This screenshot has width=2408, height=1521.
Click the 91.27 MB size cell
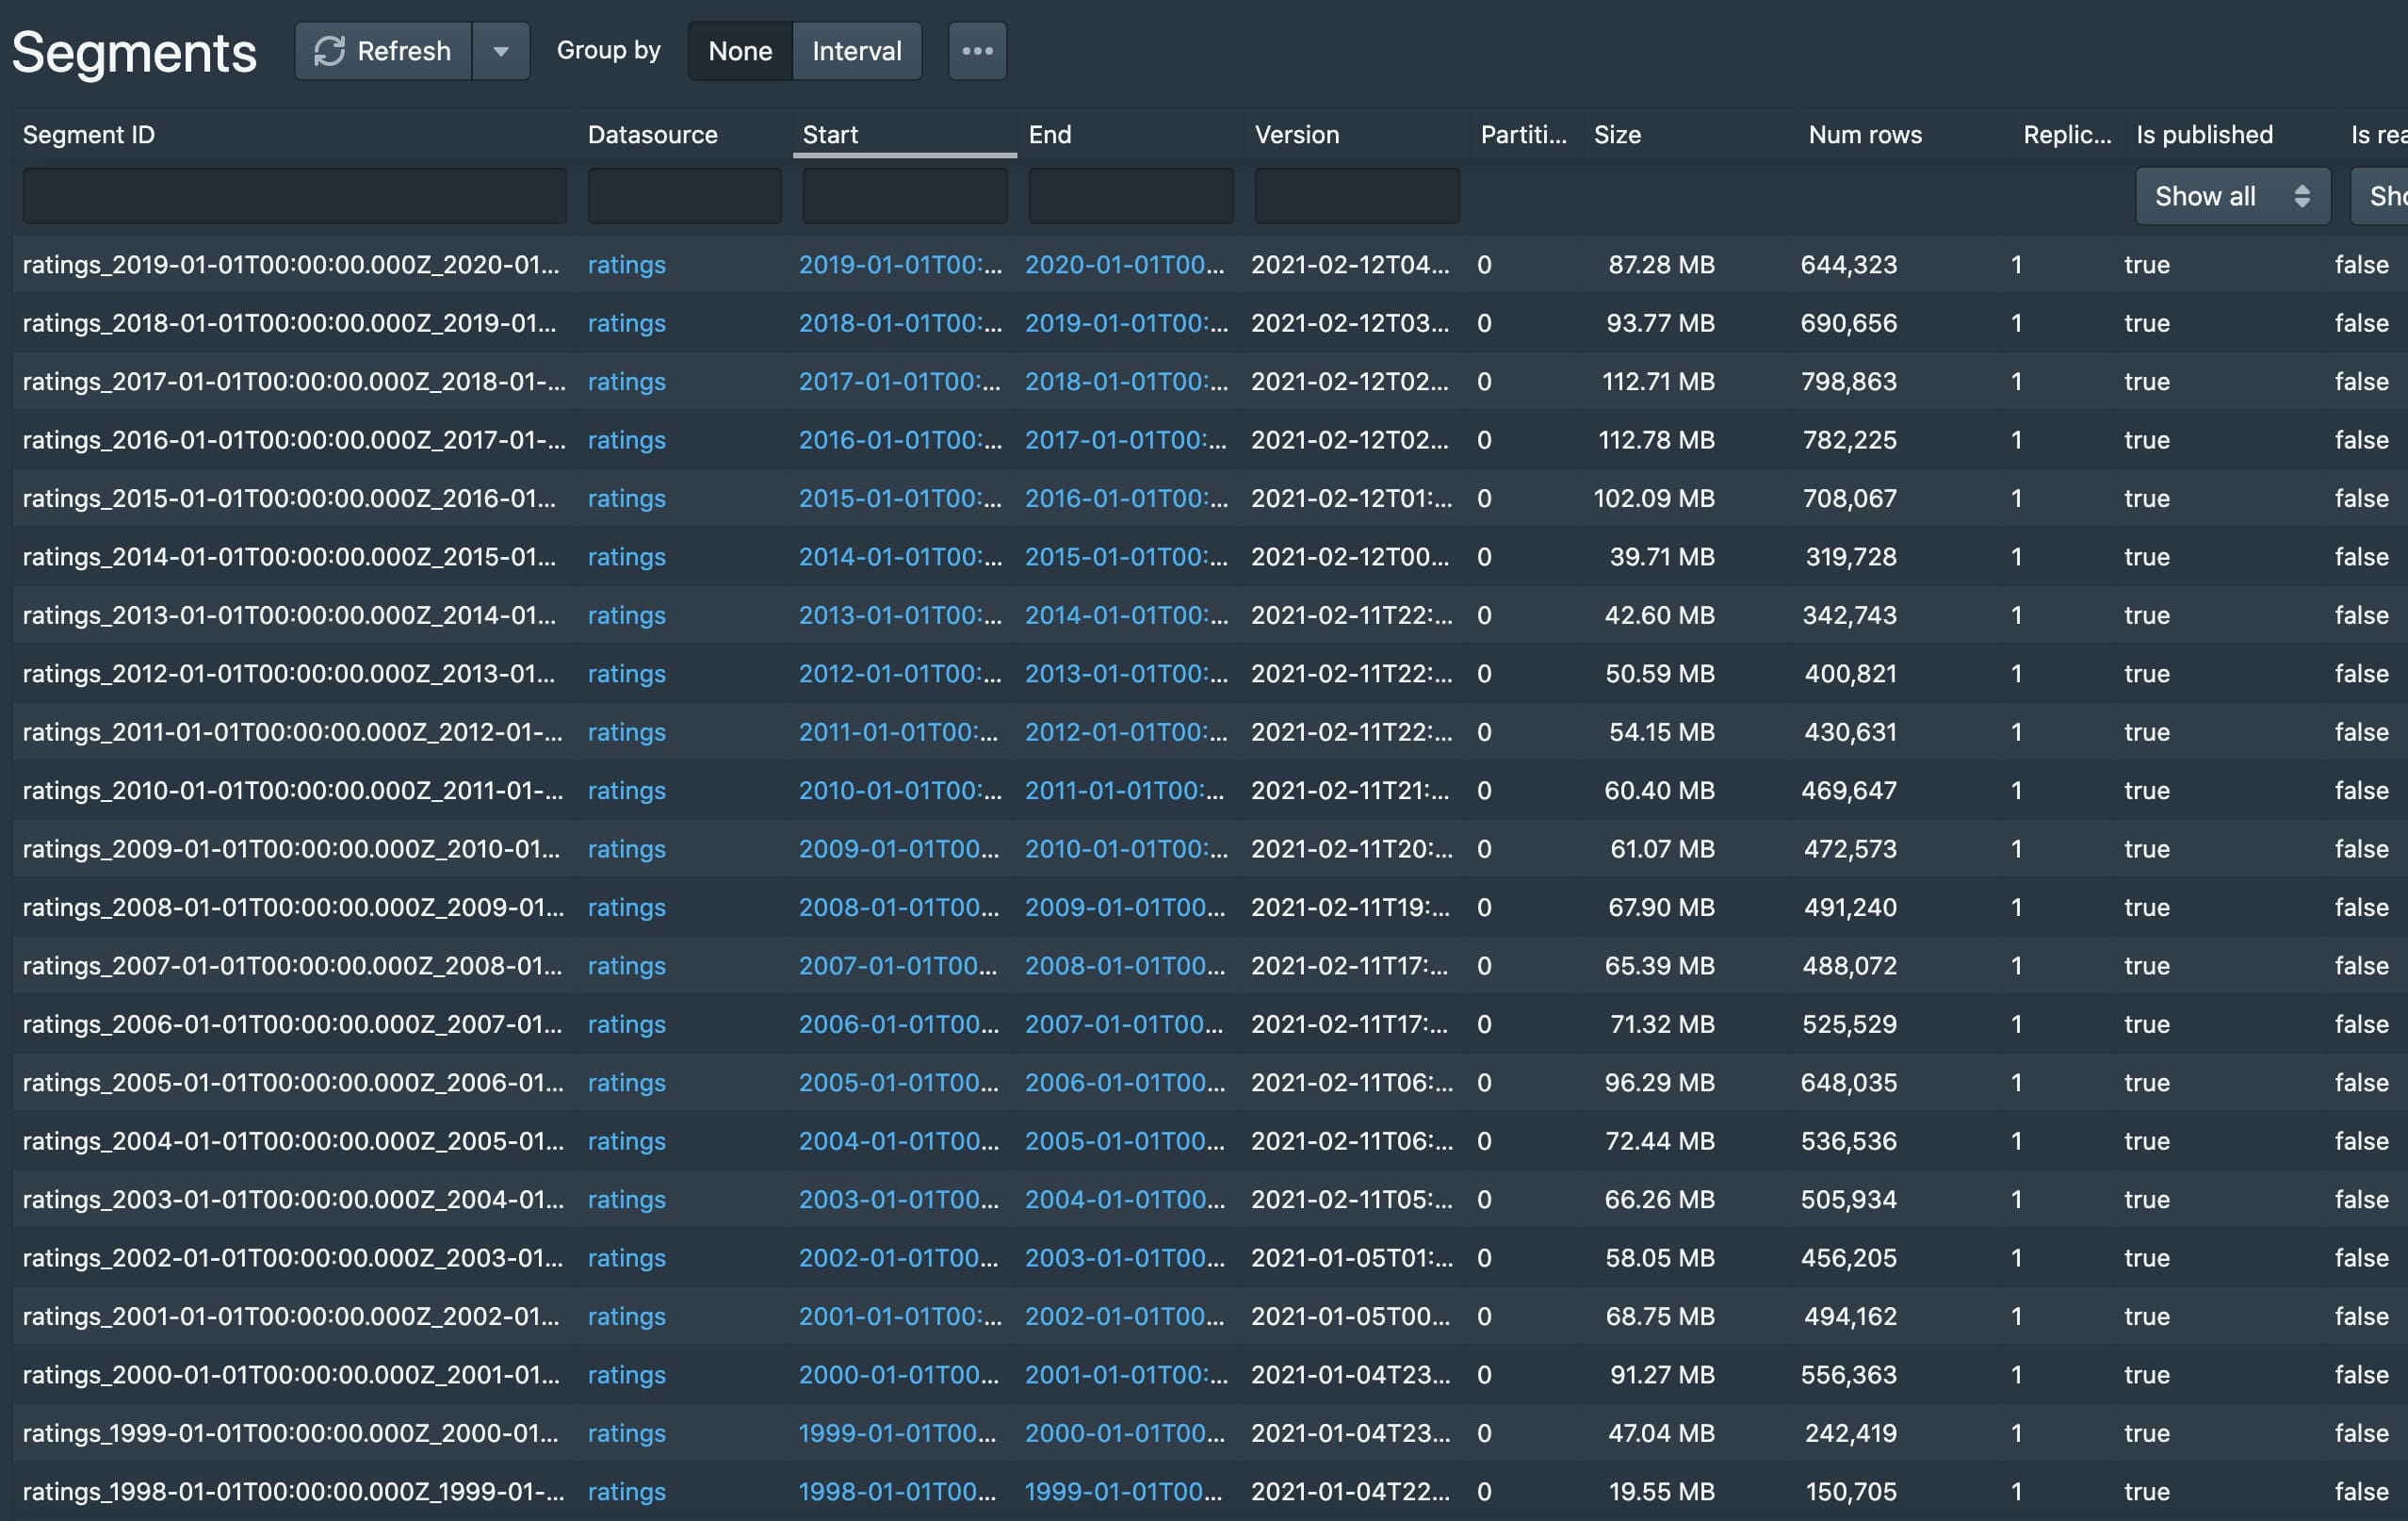point(1662,1375)
